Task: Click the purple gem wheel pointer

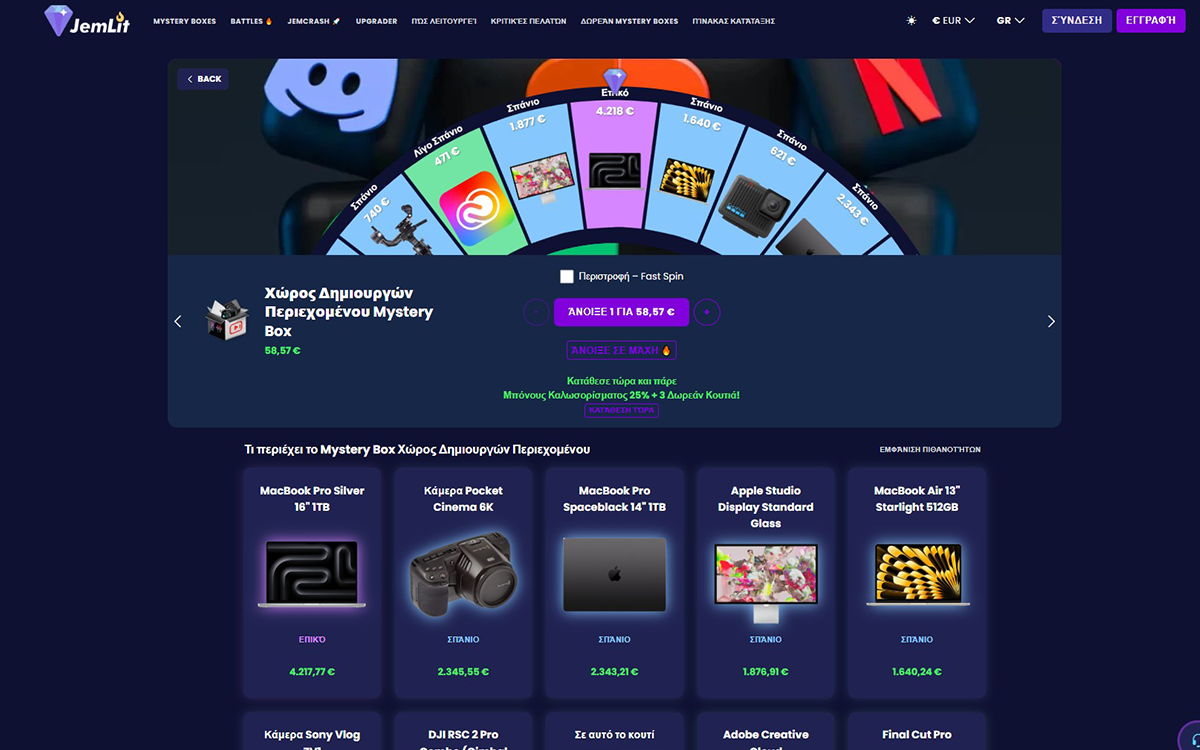Action: pyautogui.click(x=614, y=79)
